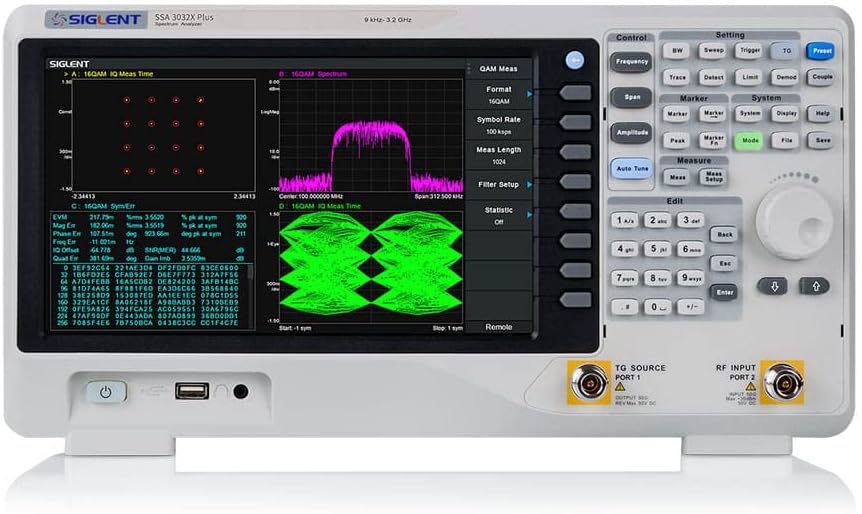Click the hardware softkey beside Statistic
Viewport: 862px width, 514px height.
coord(576,211)
